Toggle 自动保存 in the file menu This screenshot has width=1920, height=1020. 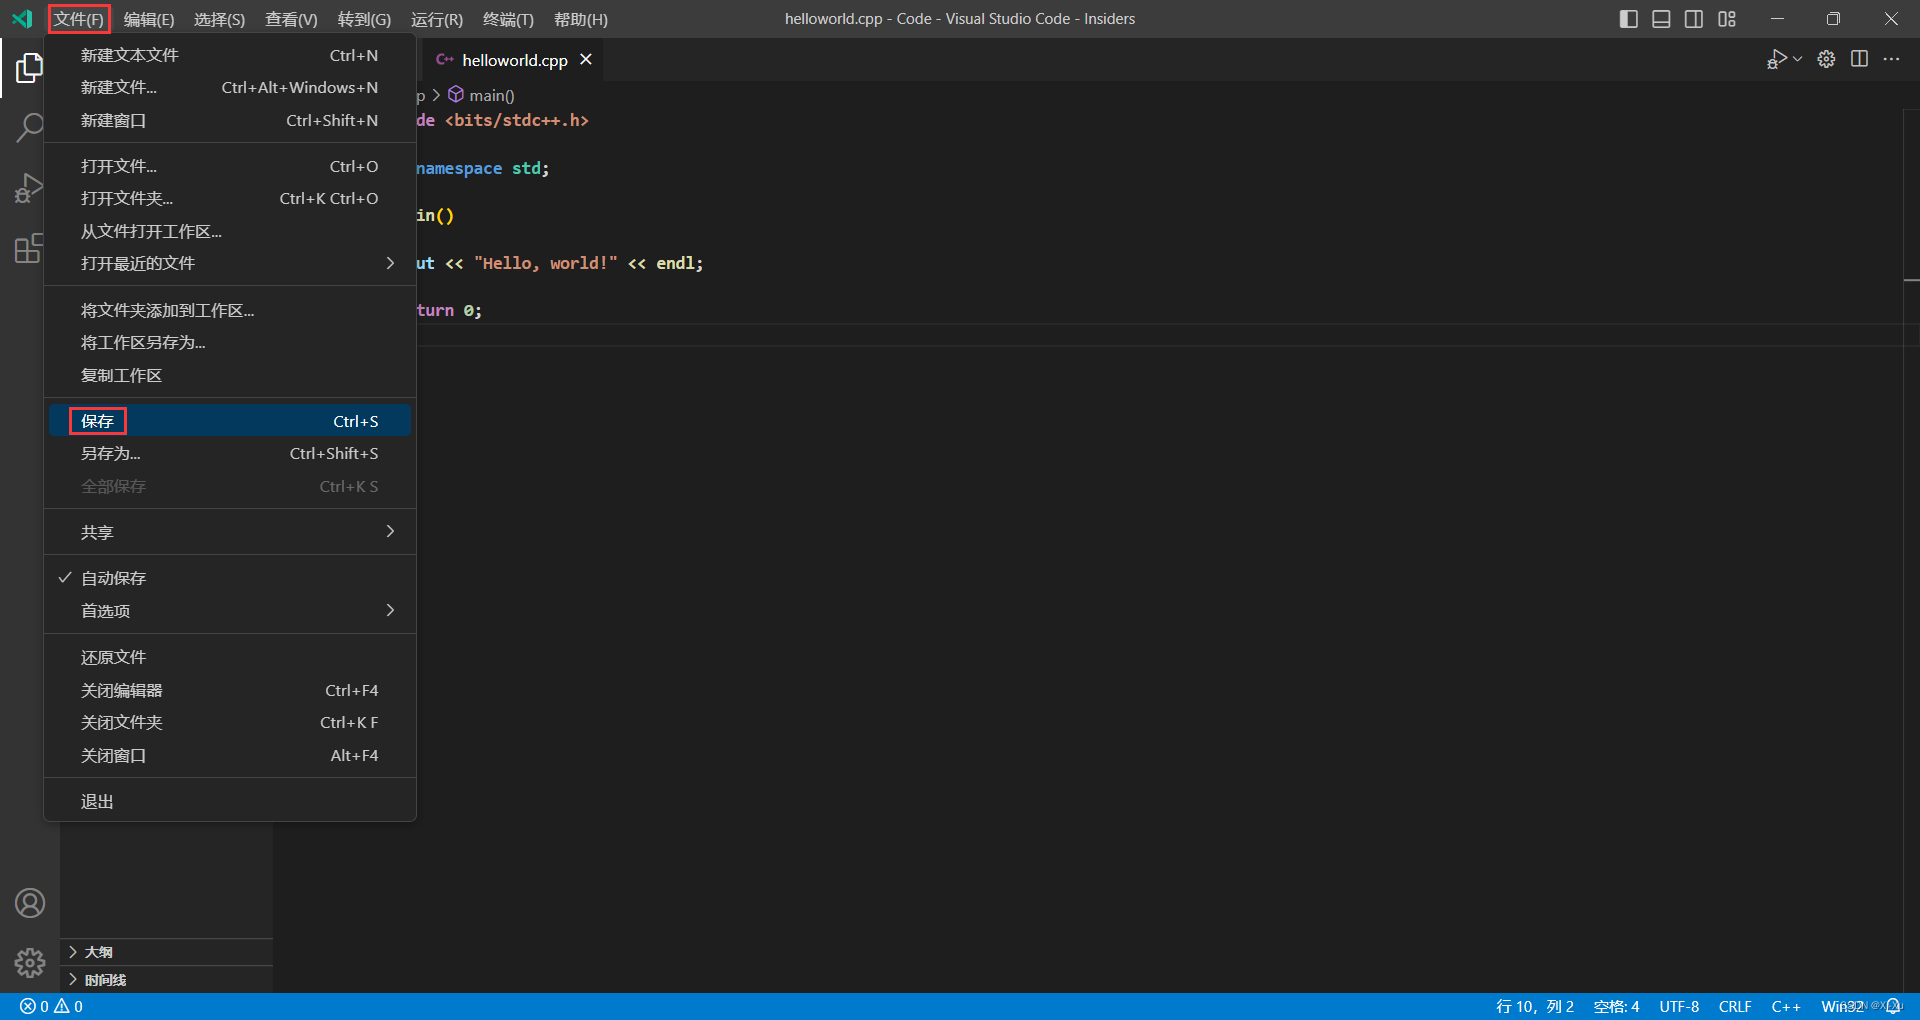[x=113, y=578]
